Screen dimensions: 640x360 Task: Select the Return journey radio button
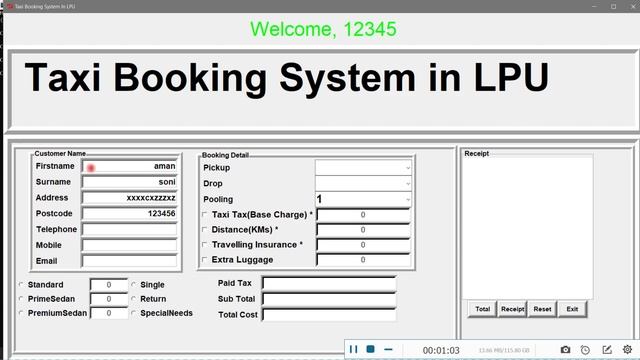pyautogui.click(x=133, y=299)
